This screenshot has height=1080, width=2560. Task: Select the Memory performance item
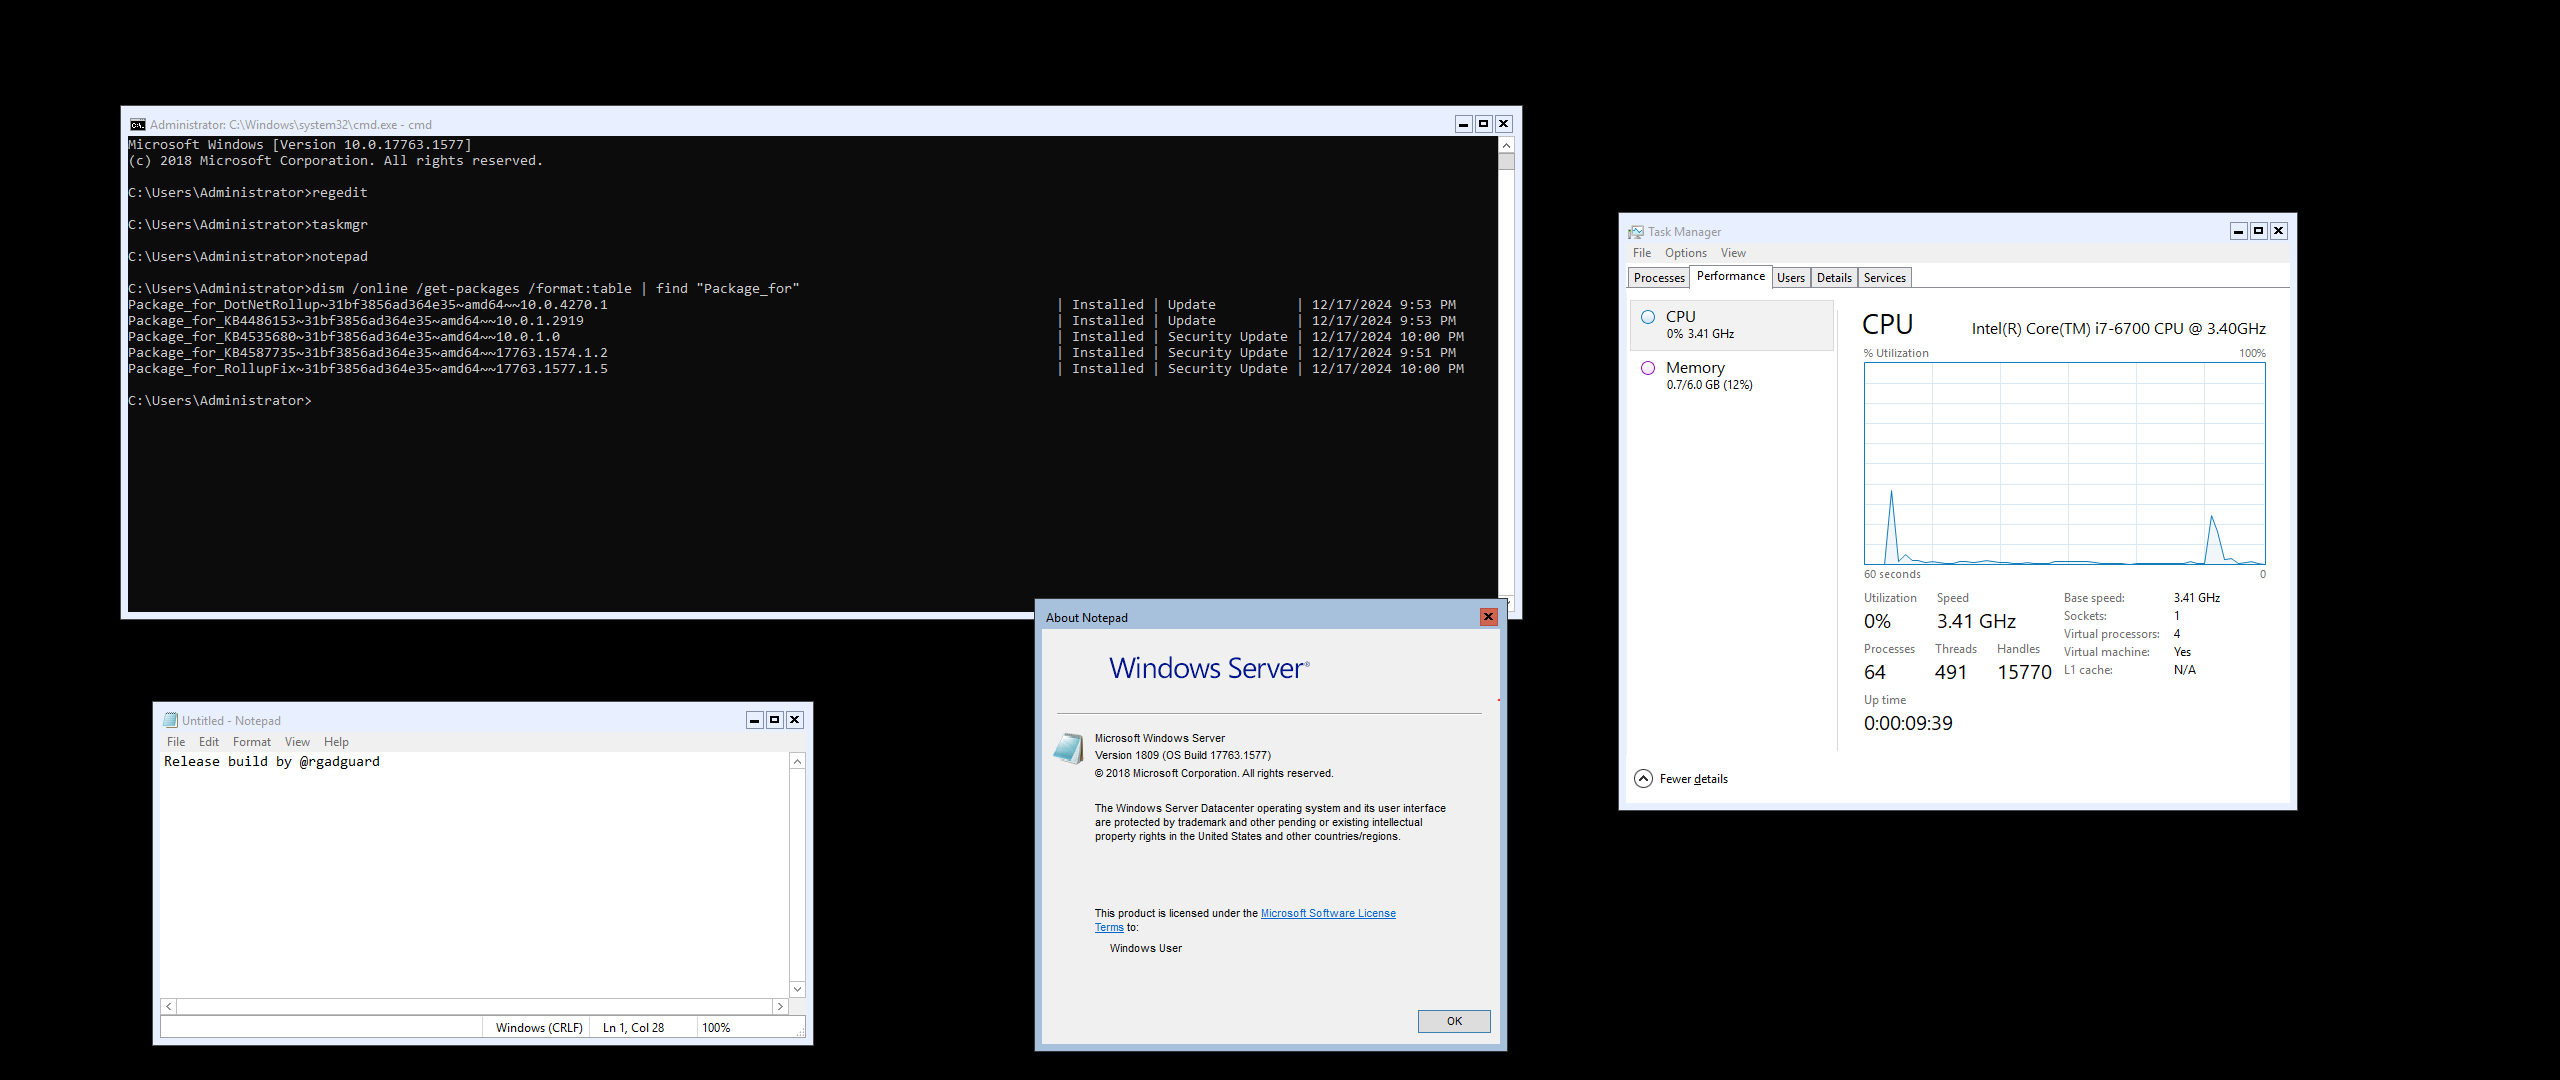coord(1731,376)
